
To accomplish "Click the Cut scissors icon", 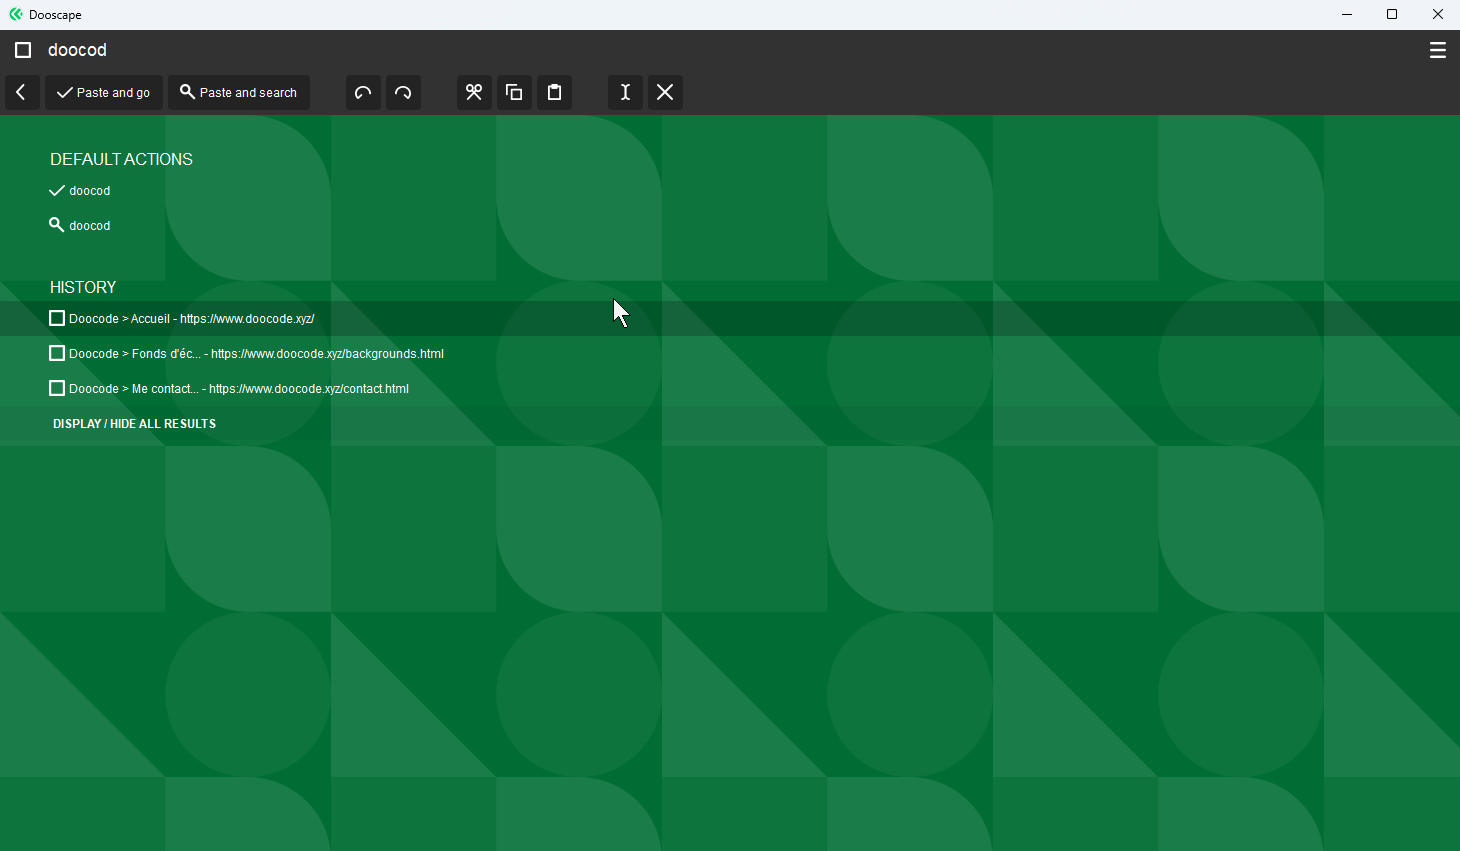I will coord(474,92).
